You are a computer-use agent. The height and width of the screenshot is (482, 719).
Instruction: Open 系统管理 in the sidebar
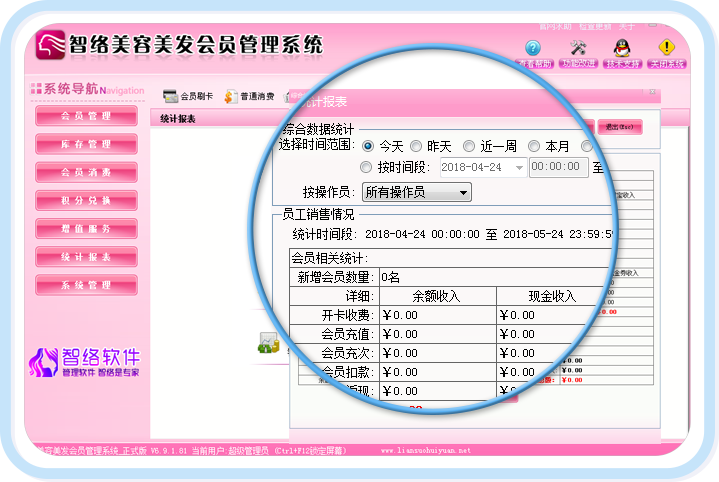(x=86, y=285)
